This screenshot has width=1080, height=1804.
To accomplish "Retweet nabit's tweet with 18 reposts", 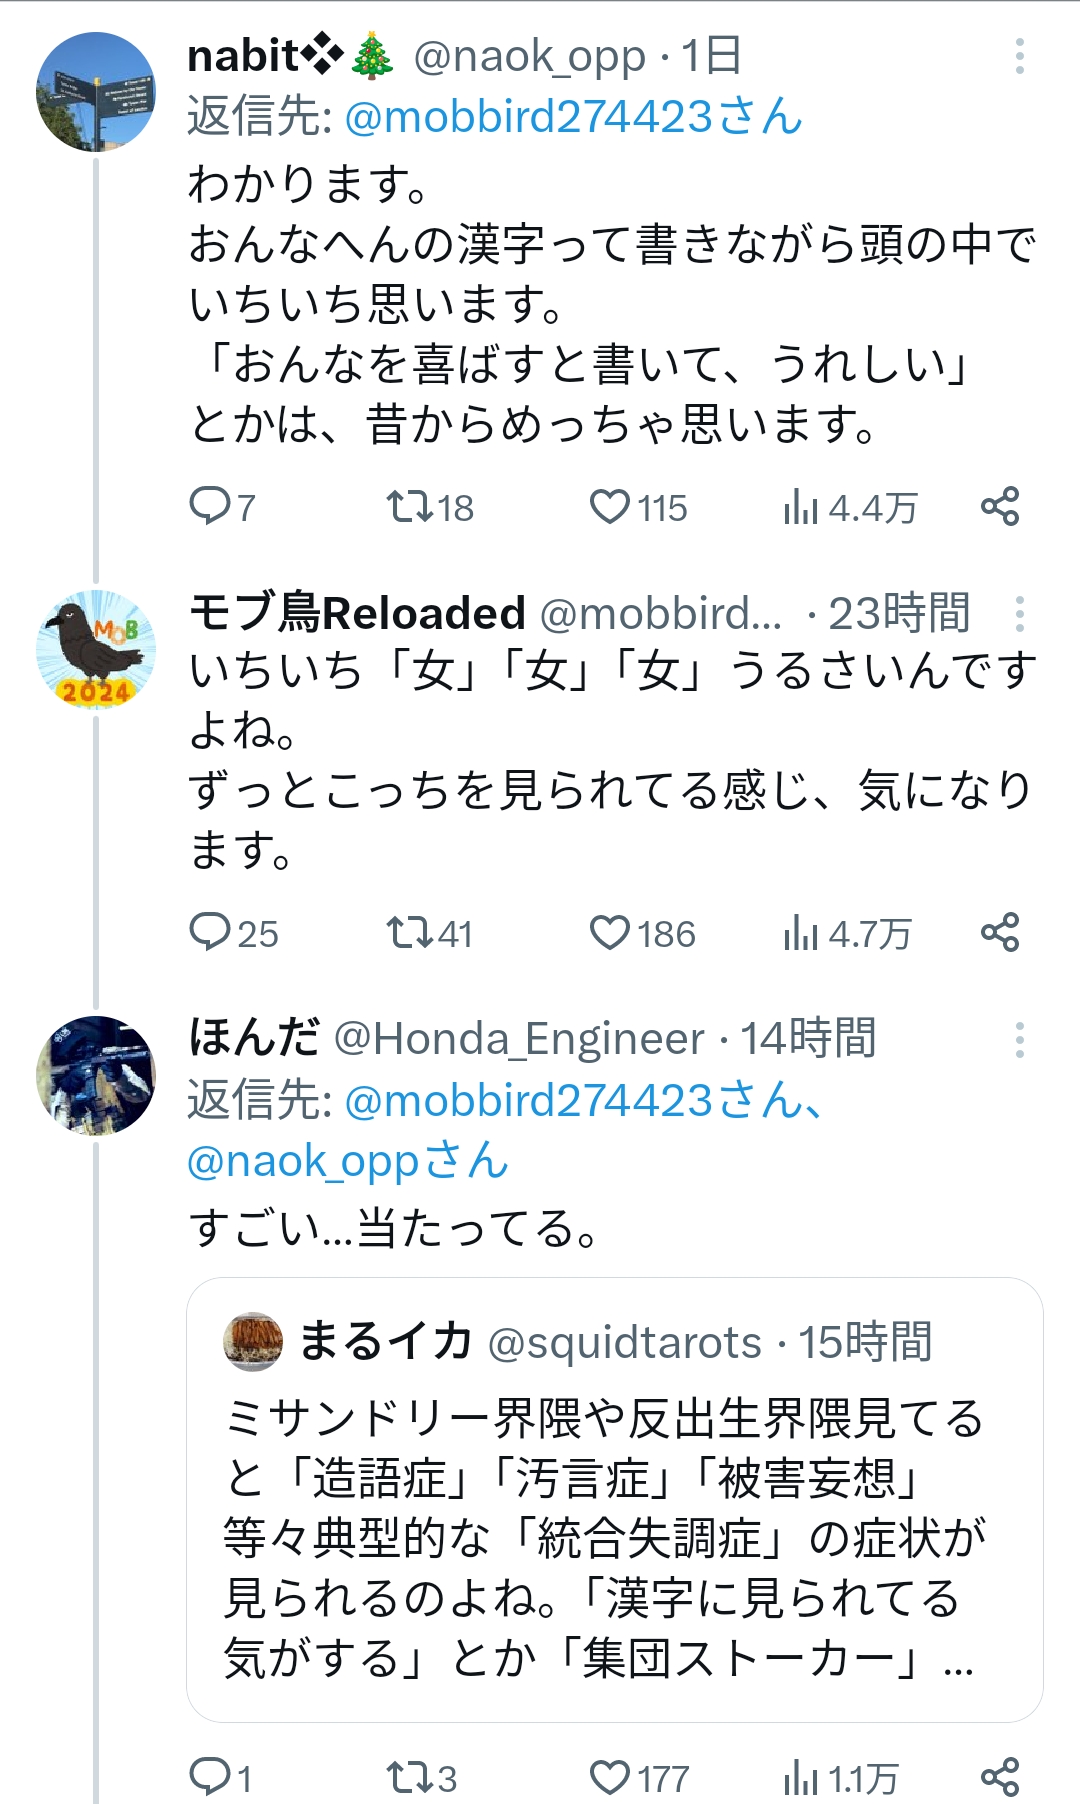I will [430, 507].
